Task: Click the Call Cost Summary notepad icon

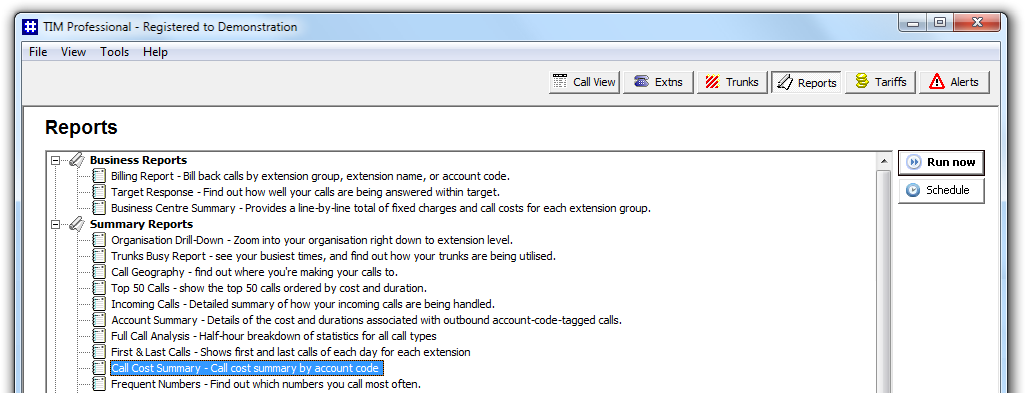Action: (x=99, y=368)
